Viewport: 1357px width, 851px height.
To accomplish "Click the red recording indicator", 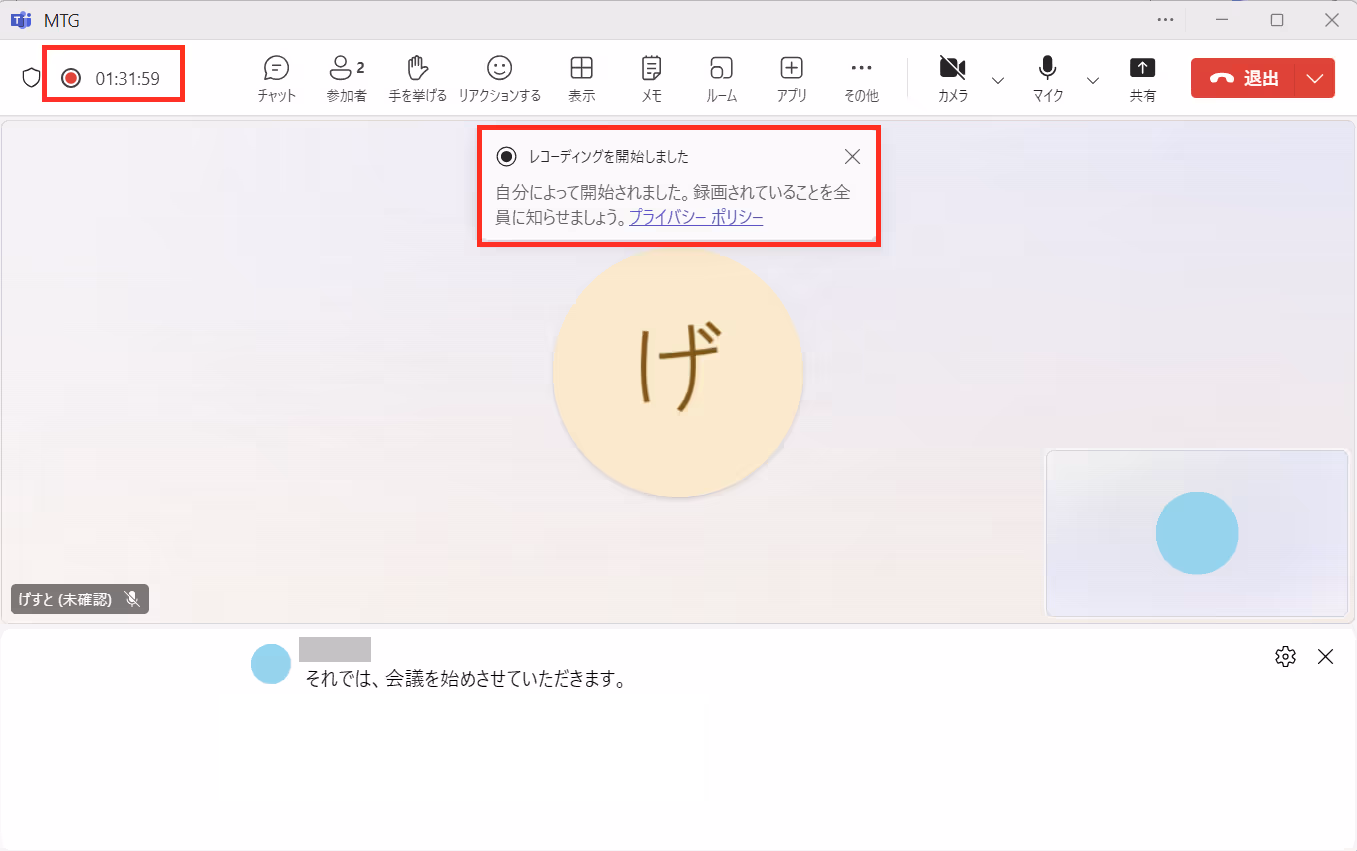I will click(x=70, y=78).
